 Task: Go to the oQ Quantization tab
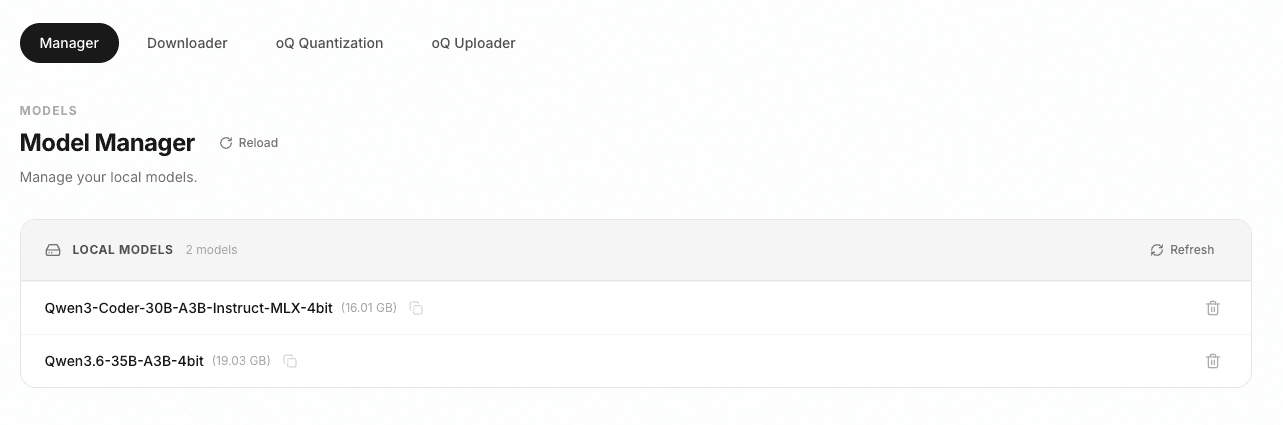pos(329,43)
